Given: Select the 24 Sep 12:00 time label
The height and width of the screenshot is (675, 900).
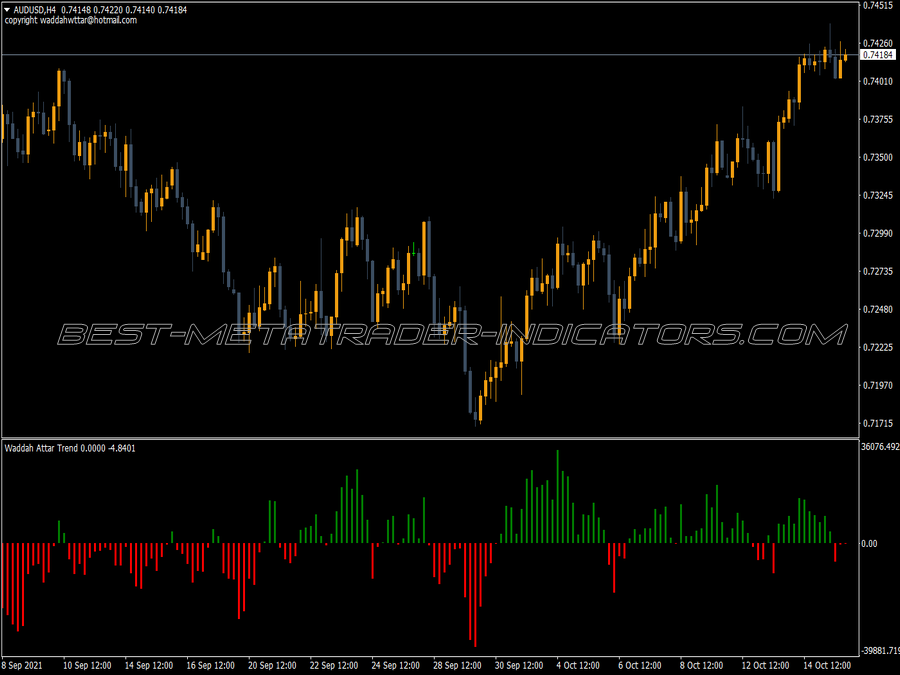Looking at the screenshot, I should pos(395,665).
